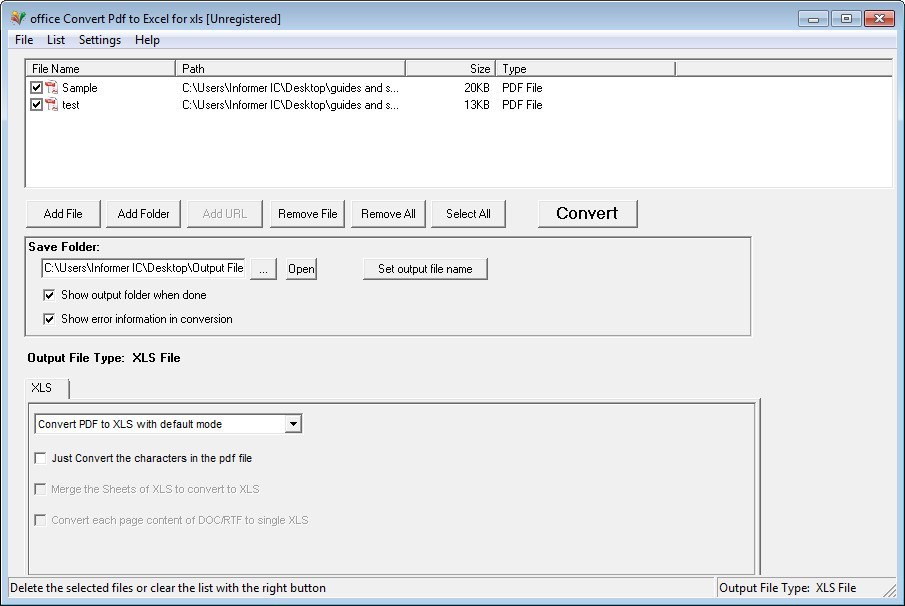This screenshot has height=606, width=905.
Task: Start conversion with the Convert button
Action: [588, 214]
